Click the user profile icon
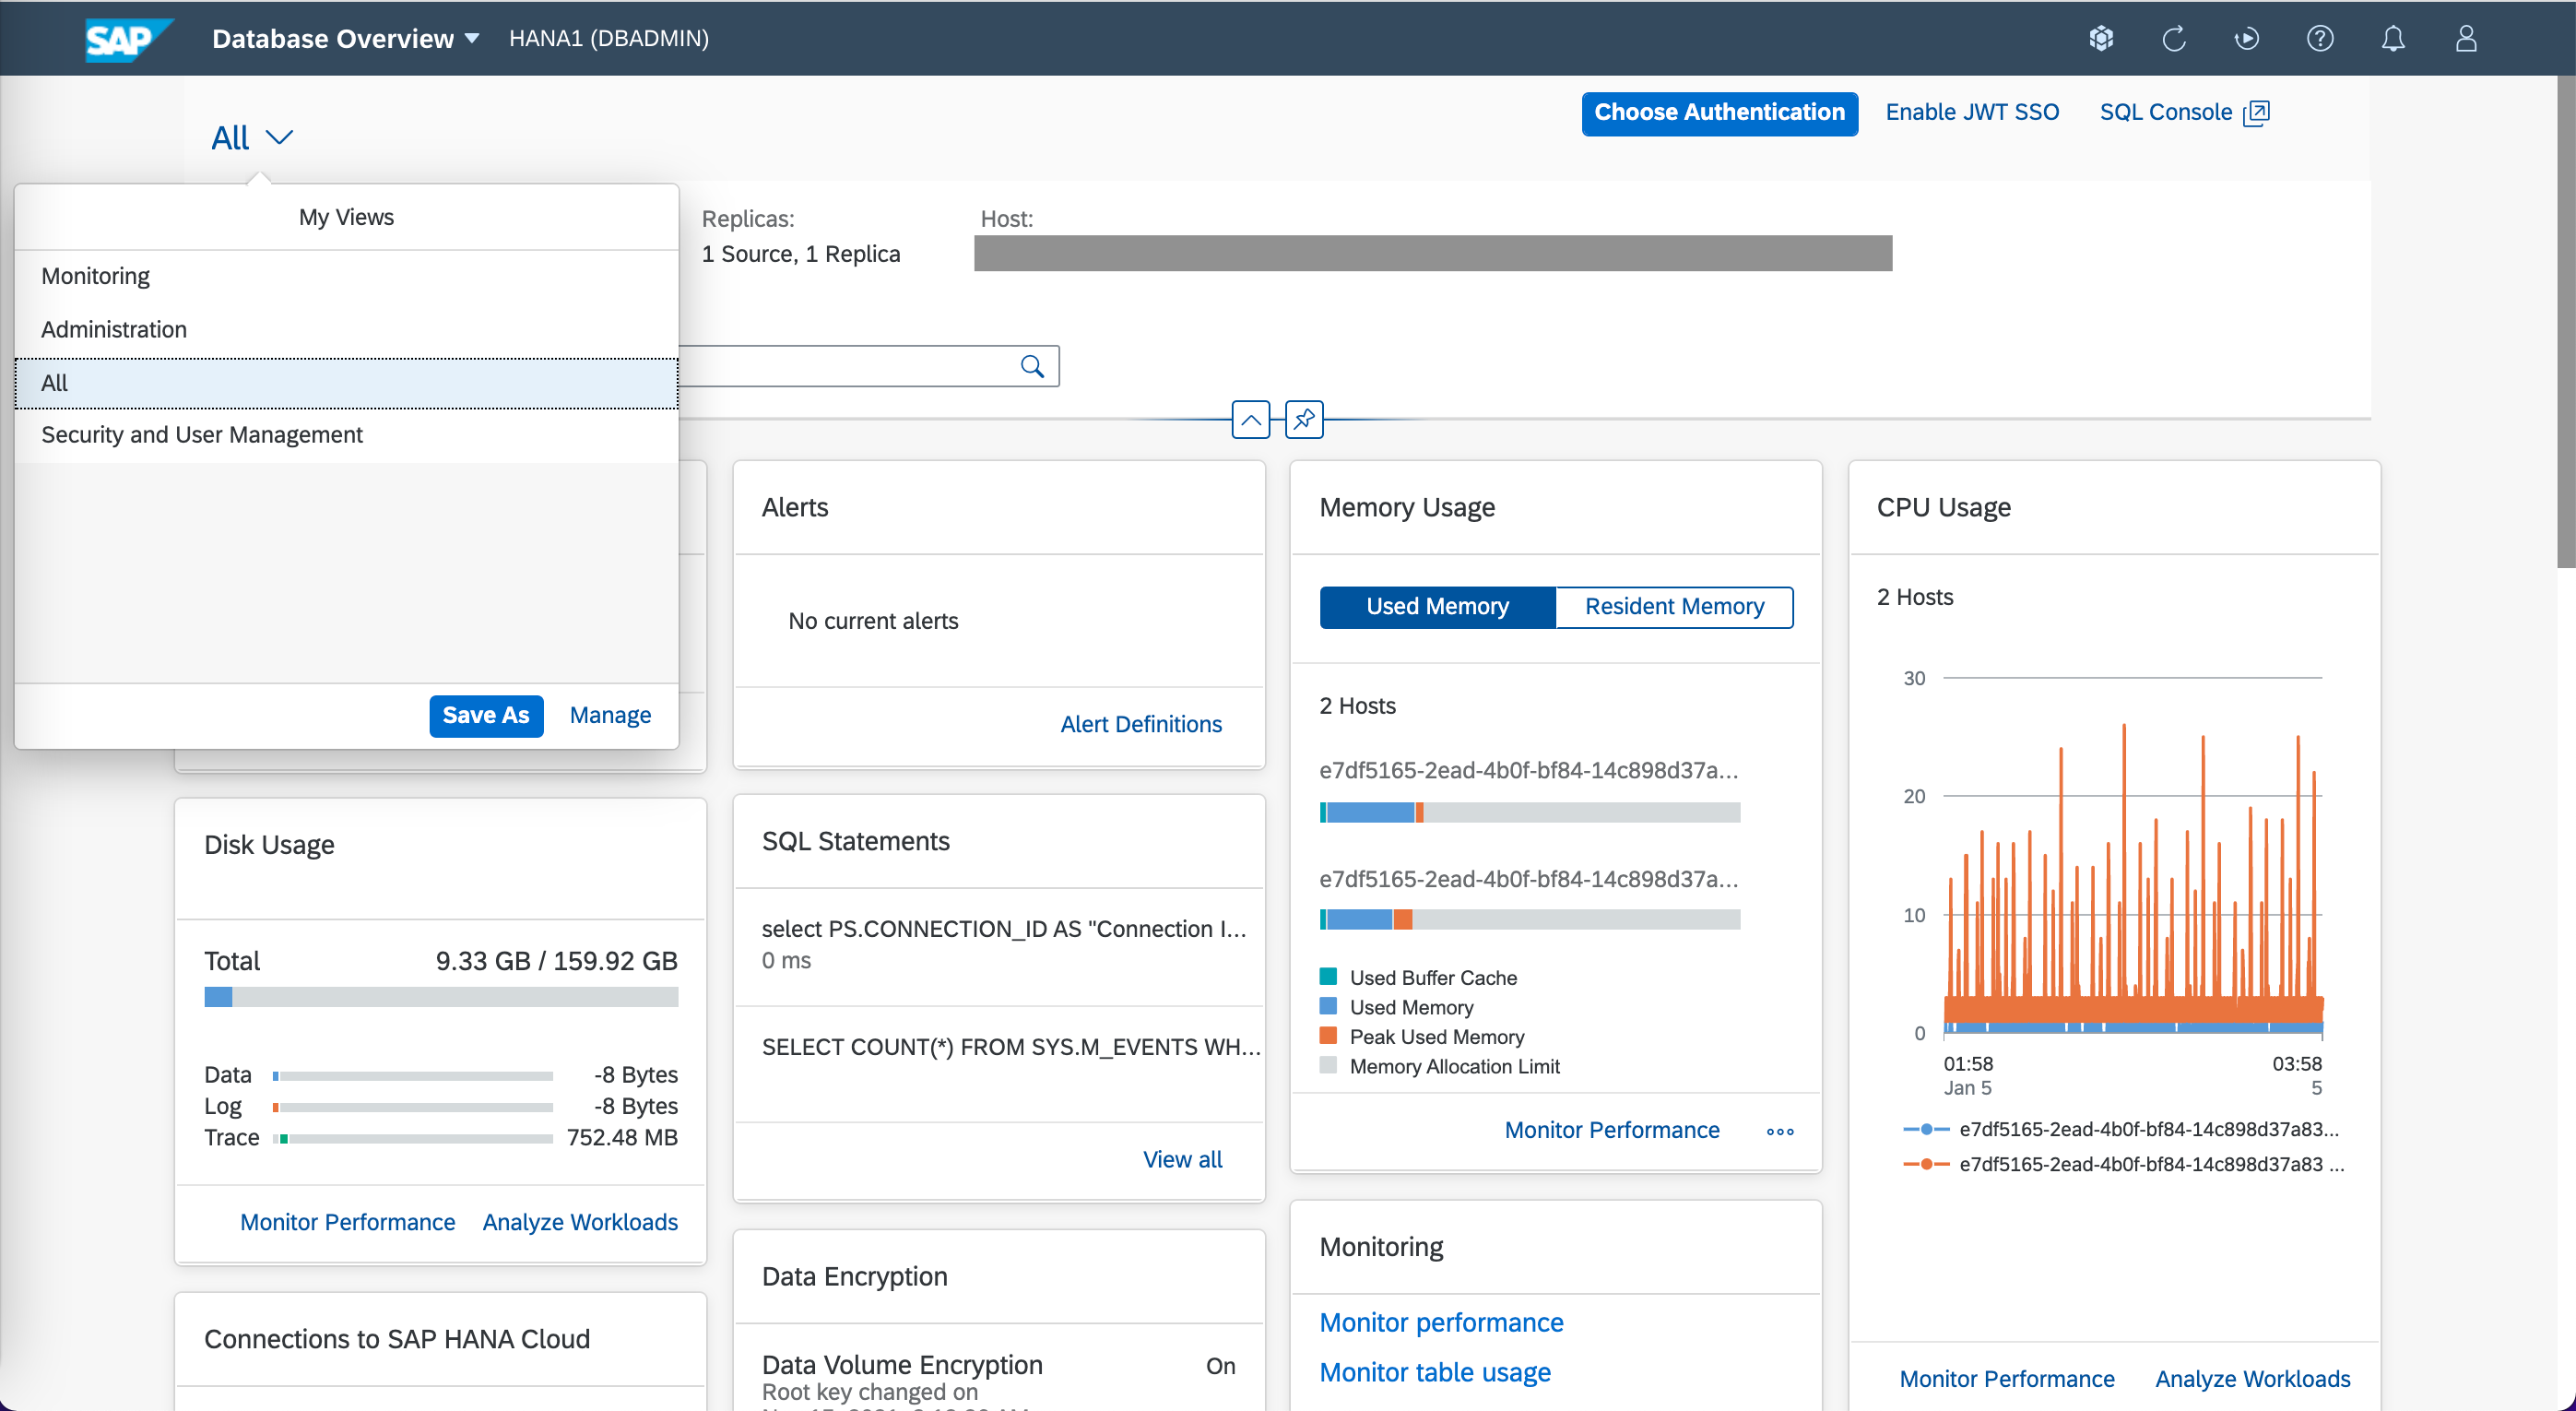 [x=2466, y=39]
